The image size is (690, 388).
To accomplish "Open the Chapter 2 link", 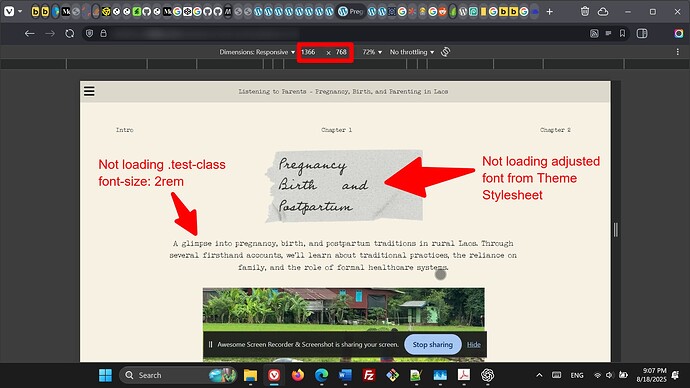I will pyautogui.click(x=555, y=130).
